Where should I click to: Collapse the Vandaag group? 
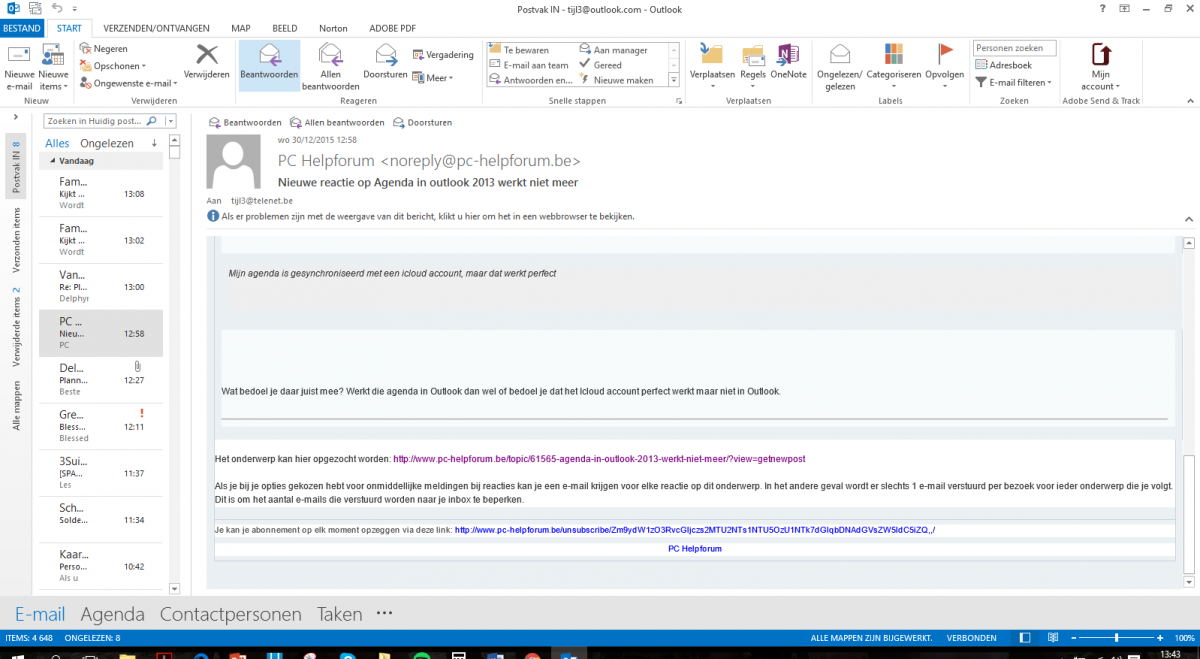[52, 160]
